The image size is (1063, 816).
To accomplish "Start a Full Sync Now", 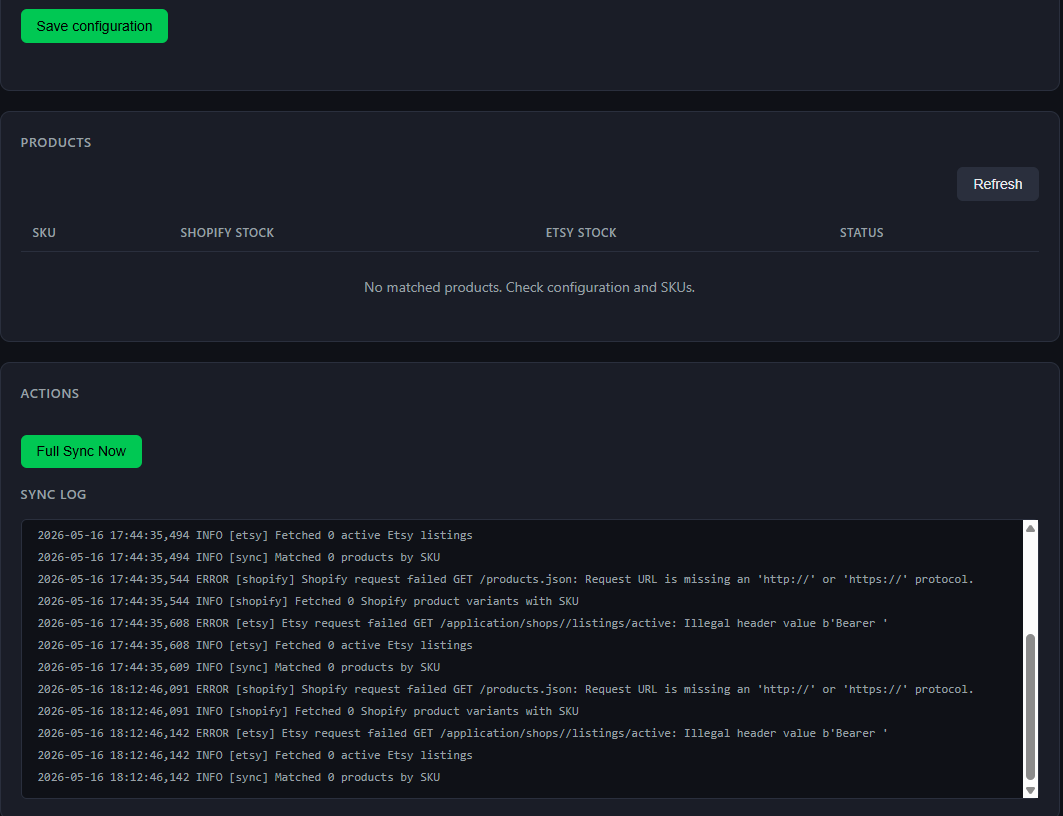I will click(81, 451).
